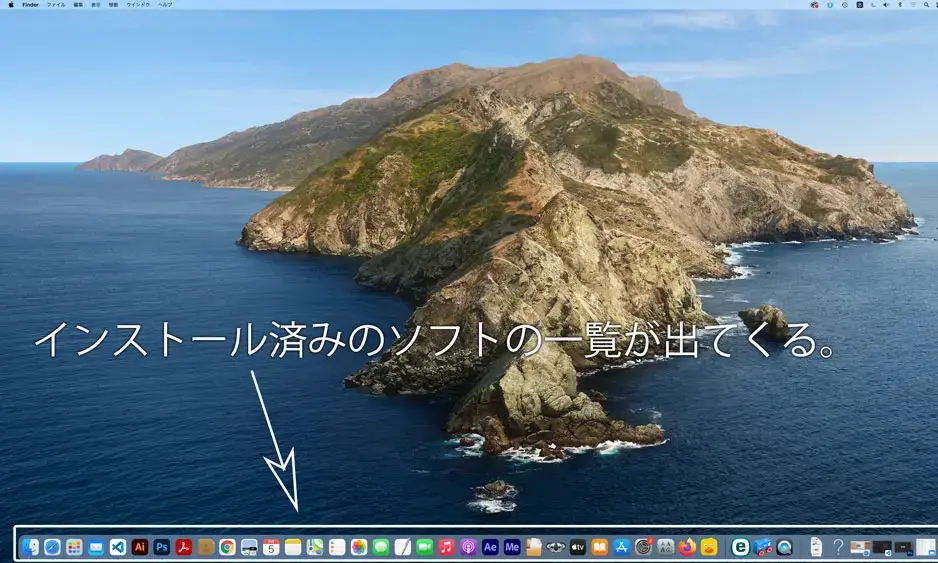Image resolution: width=938 pixels, height=563 pixels.
Task: Open Font Book from the Dock
Action: 665,546
